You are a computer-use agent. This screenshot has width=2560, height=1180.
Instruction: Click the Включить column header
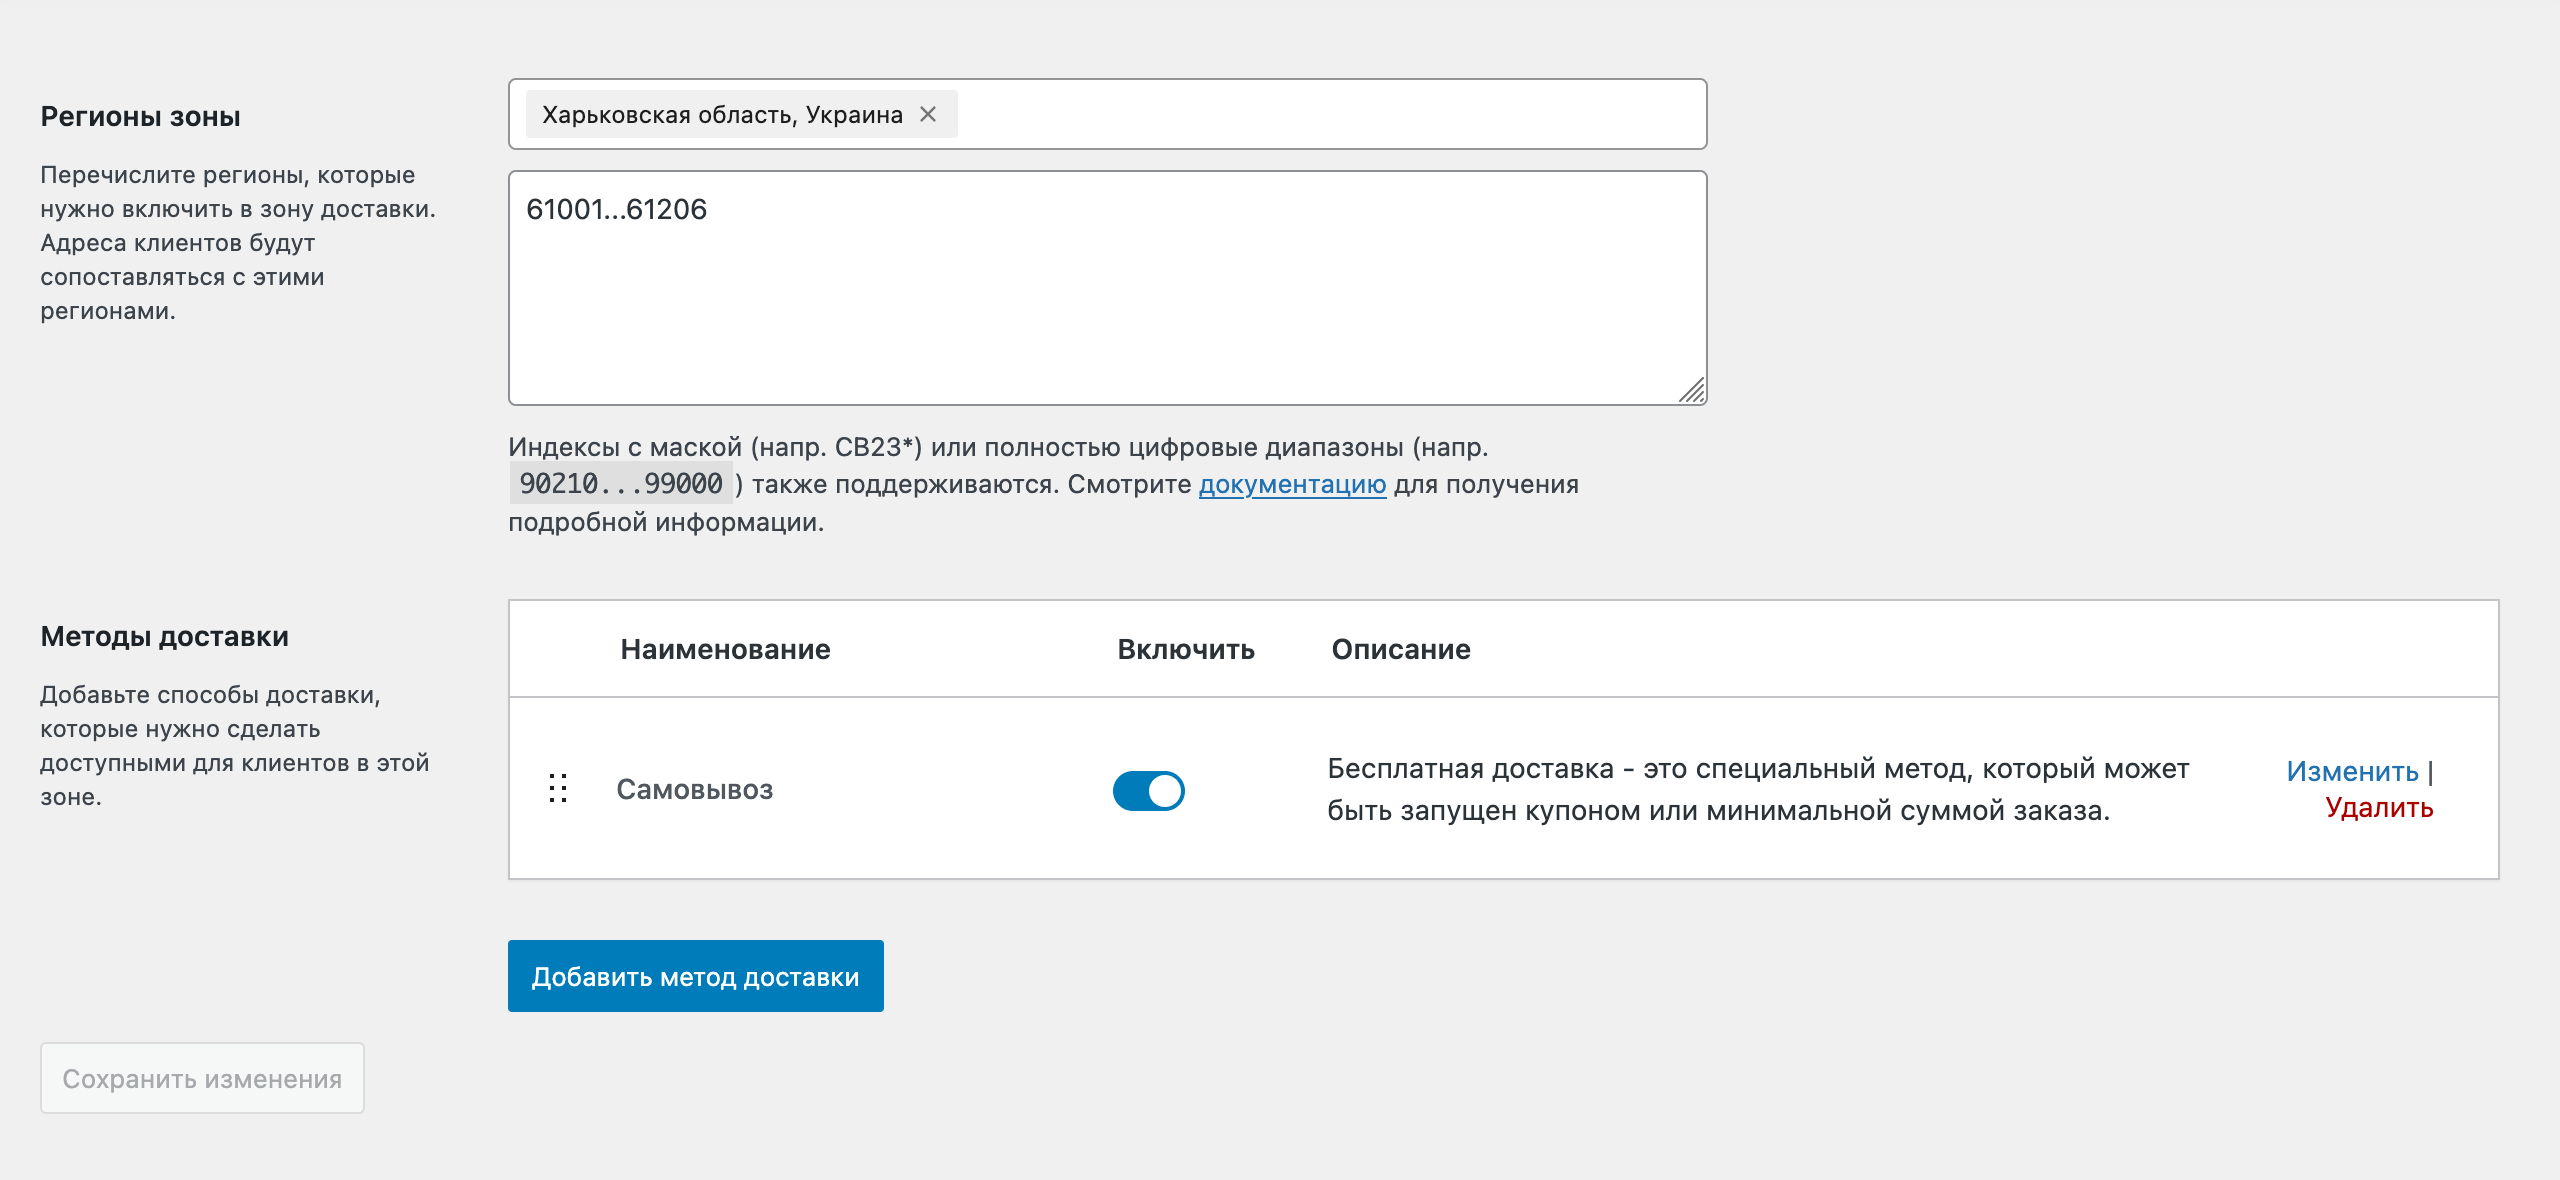[x=1185, y=650]
